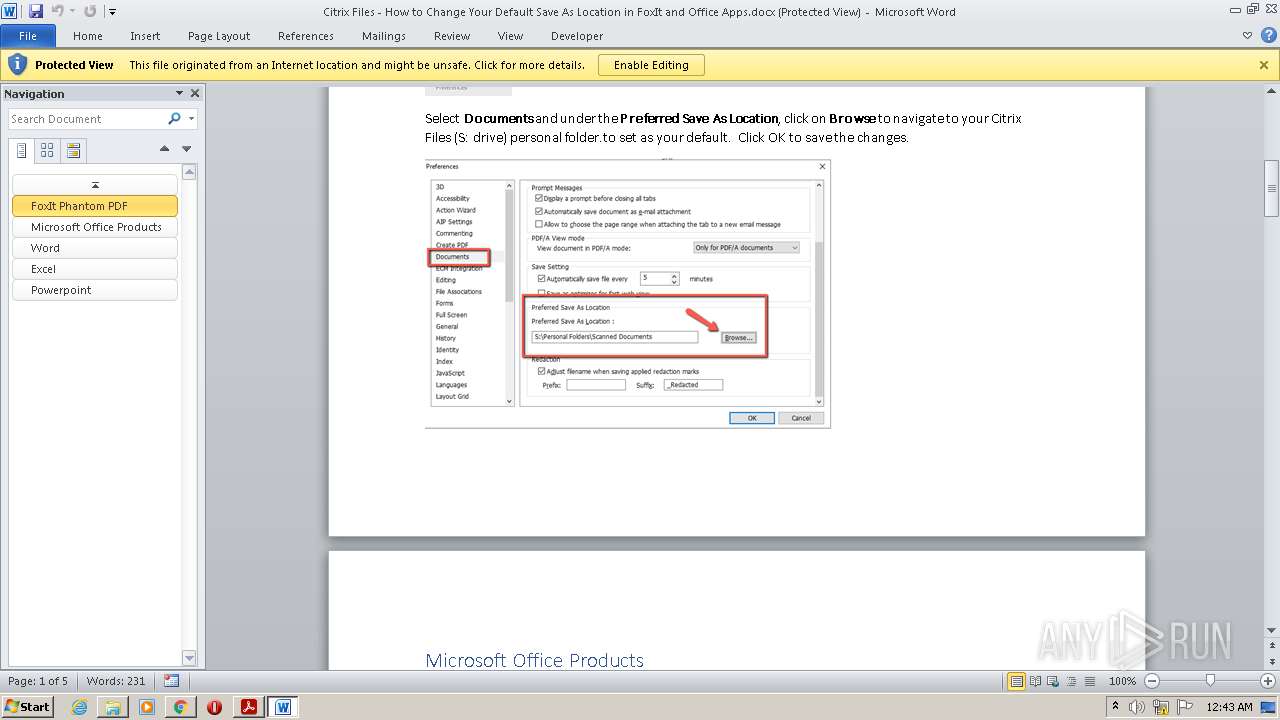Screen dimensions: 1280x720
Task: Open Opera browser from the taskbar
Action: pyautogui.click(x=214, y=707)
